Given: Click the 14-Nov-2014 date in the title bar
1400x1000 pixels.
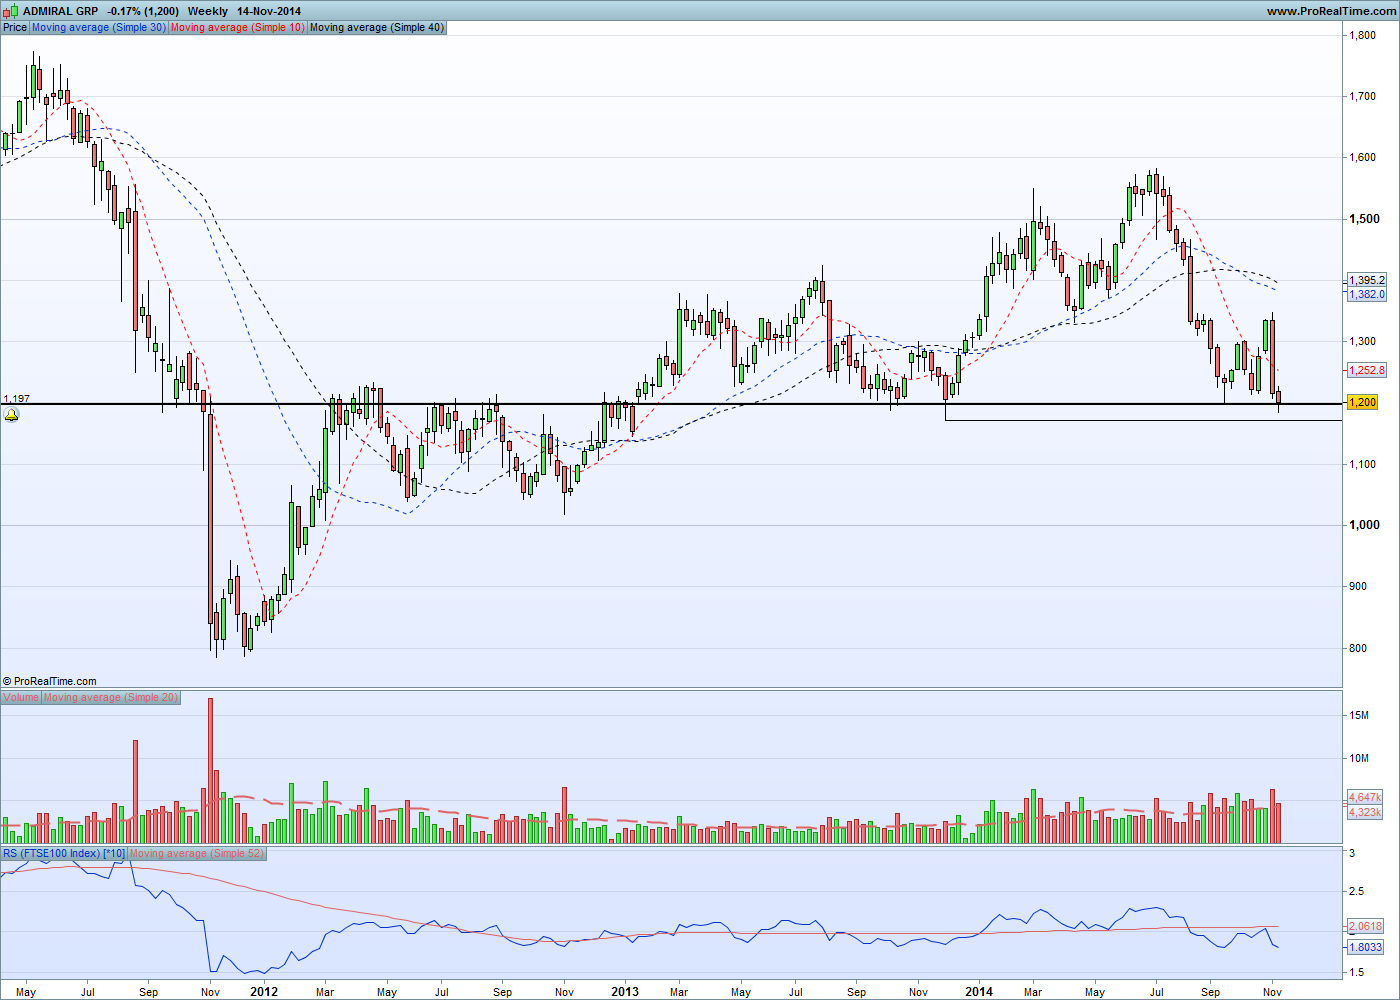Looking at the screenshot, I should click(269, 11).
